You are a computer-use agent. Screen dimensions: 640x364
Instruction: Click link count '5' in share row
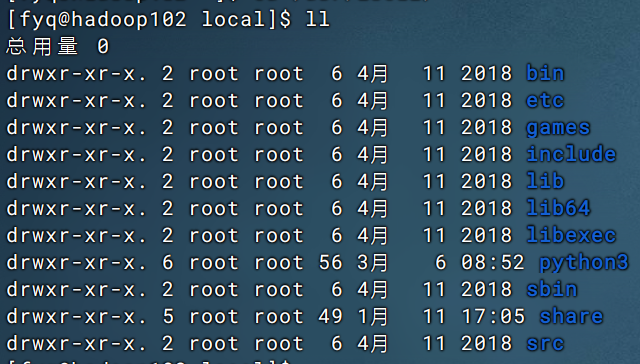(x=168, y=316)
